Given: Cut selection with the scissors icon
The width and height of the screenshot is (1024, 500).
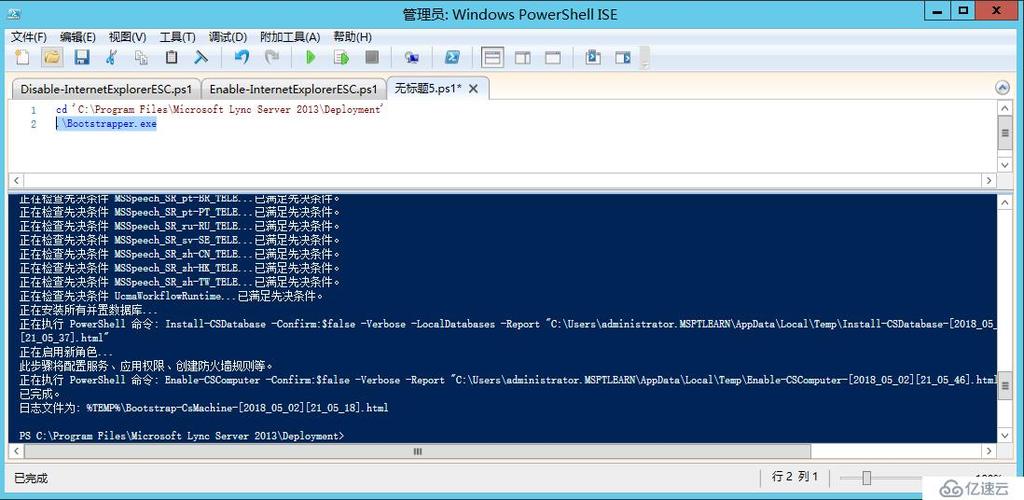Looking at the screenshot, I should pyautogui.click(x=112, y=57).
